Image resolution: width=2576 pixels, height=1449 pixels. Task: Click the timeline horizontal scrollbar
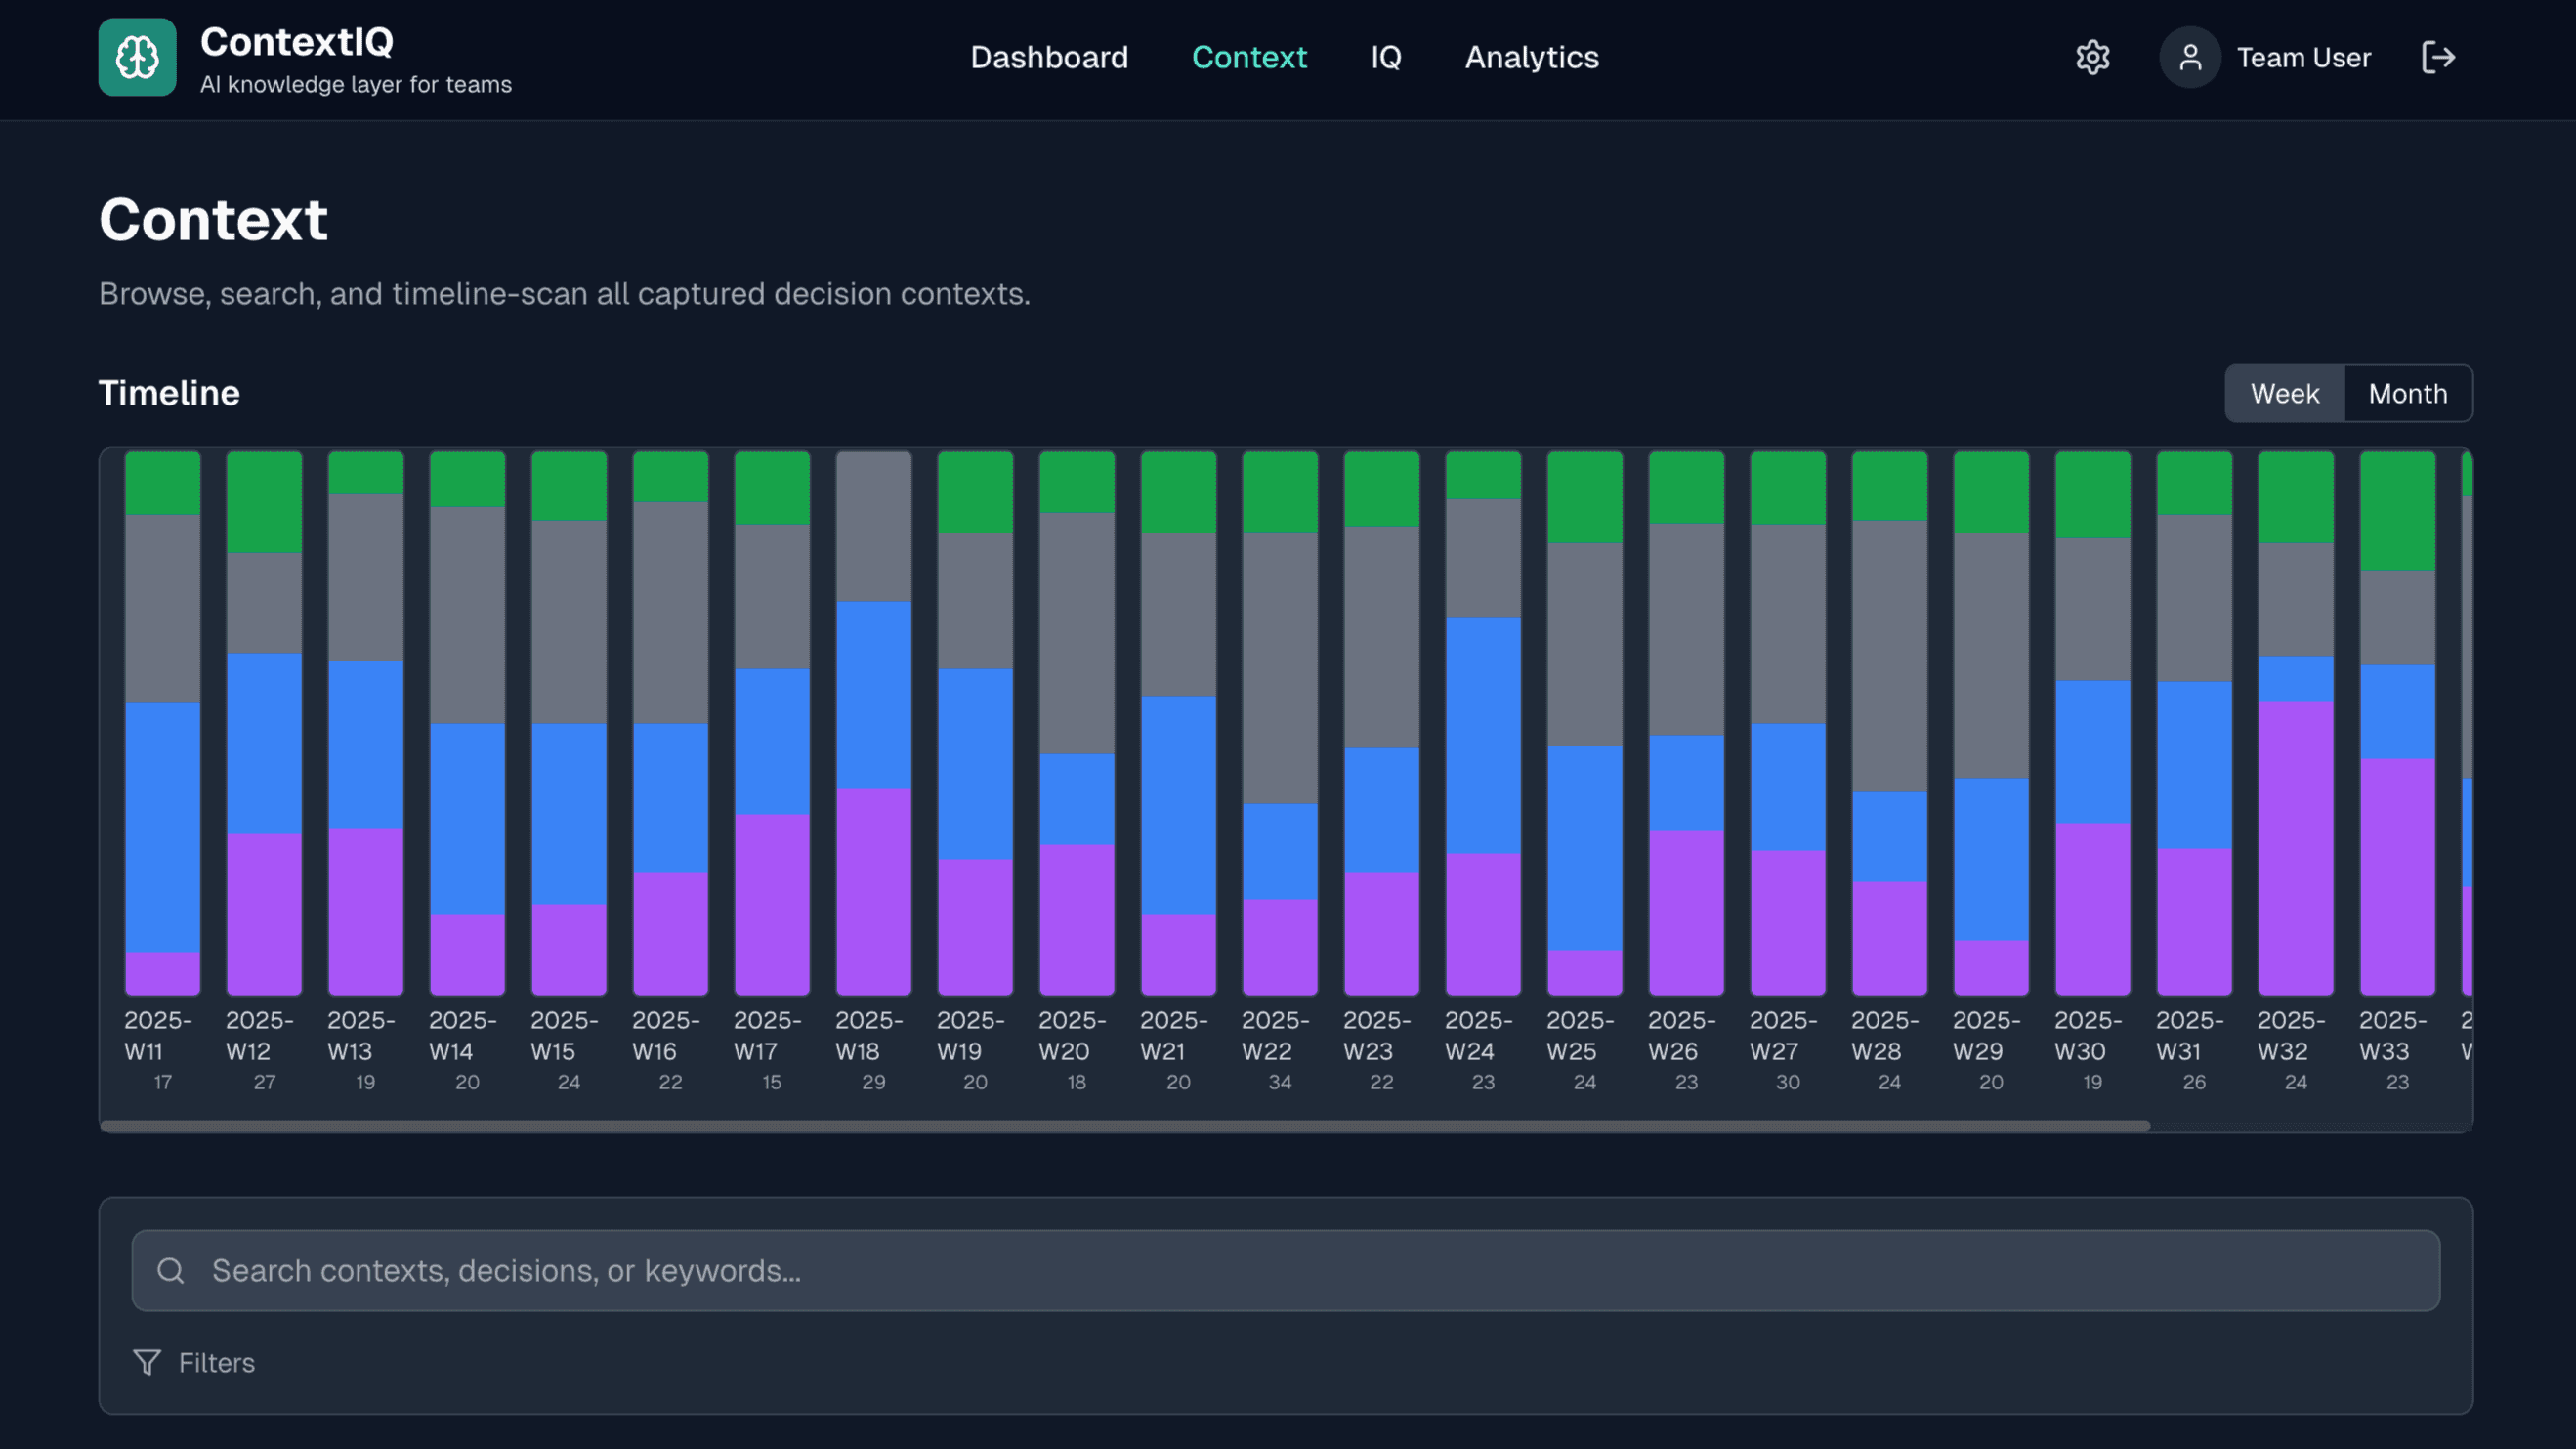pos(1125,1126)
